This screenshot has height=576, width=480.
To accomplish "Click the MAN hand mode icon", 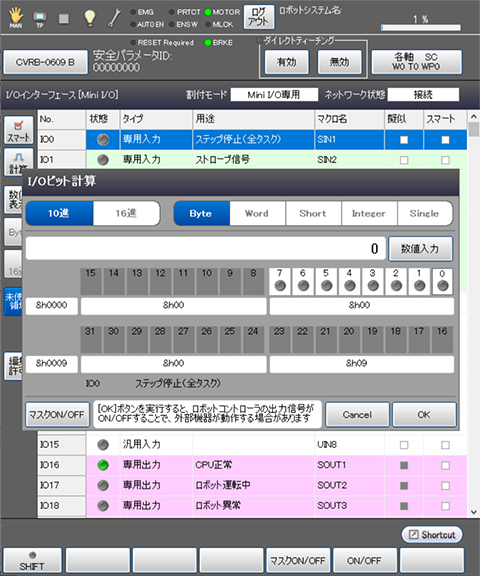I will coord(16,18).
